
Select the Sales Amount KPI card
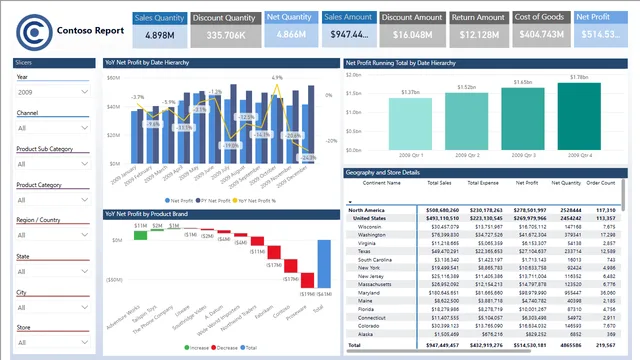349,29
